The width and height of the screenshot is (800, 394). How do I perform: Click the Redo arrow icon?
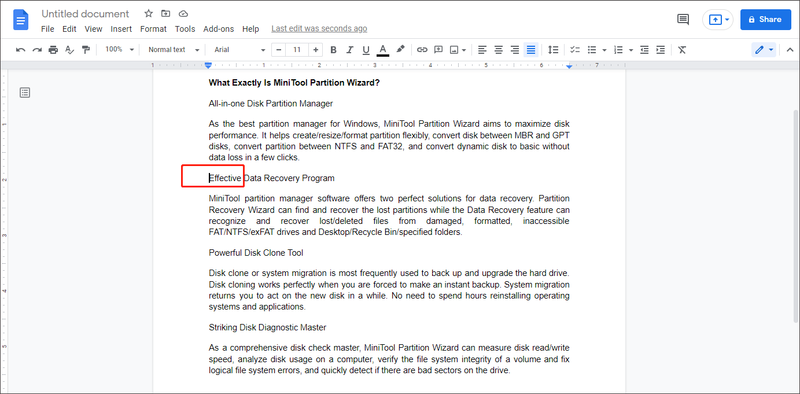pyautogui.click(x=37, y=50)
